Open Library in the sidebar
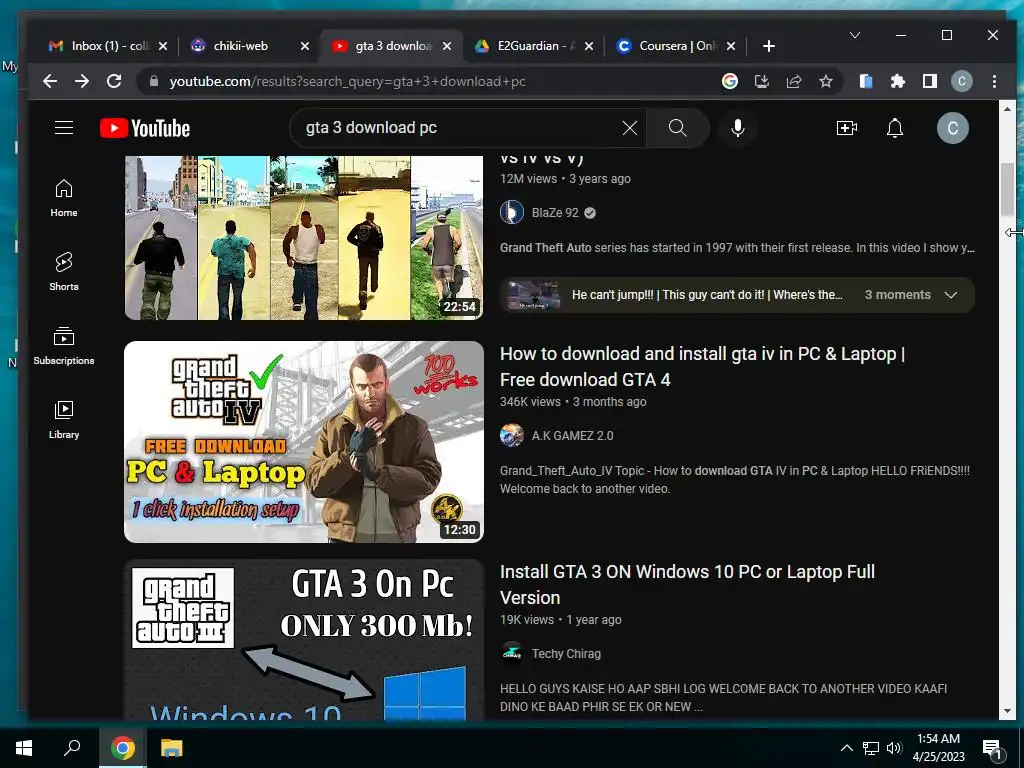The width and height of the screenshot is (1024, 768). pyautogui.click(x=64, y=420)
